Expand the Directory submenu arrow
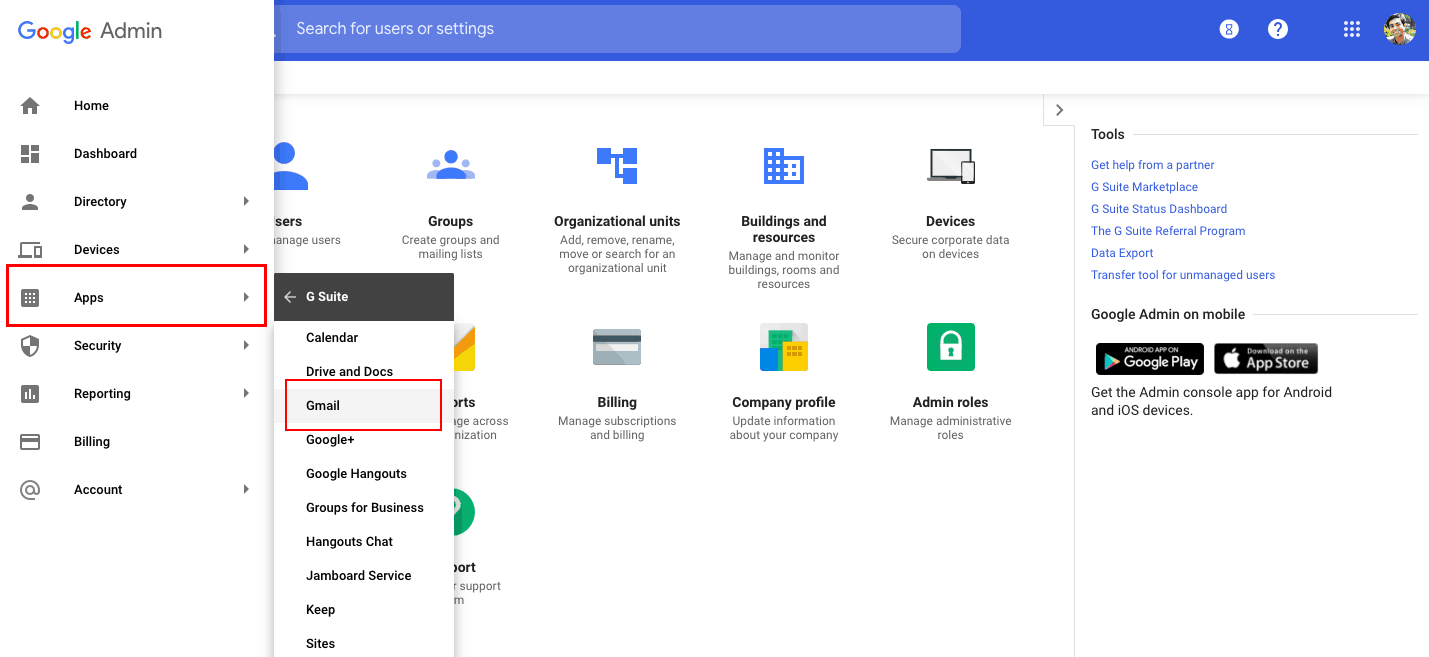 (246, 201)
